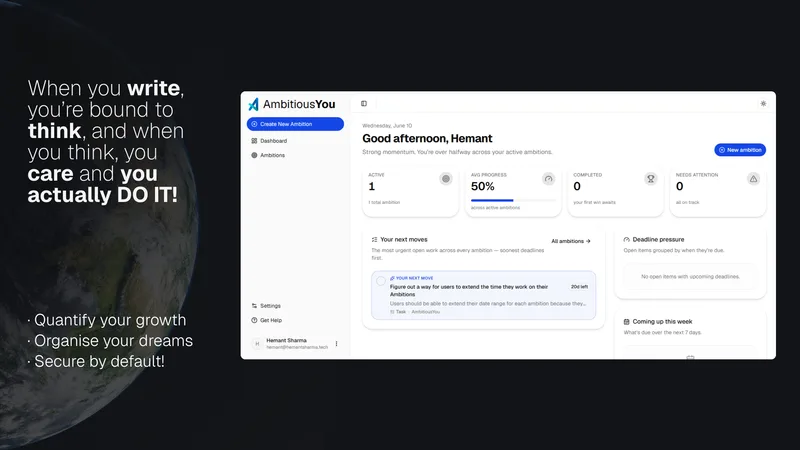
Task: Click the AmbitiousYou logo icon
Action: coord(253,104)
